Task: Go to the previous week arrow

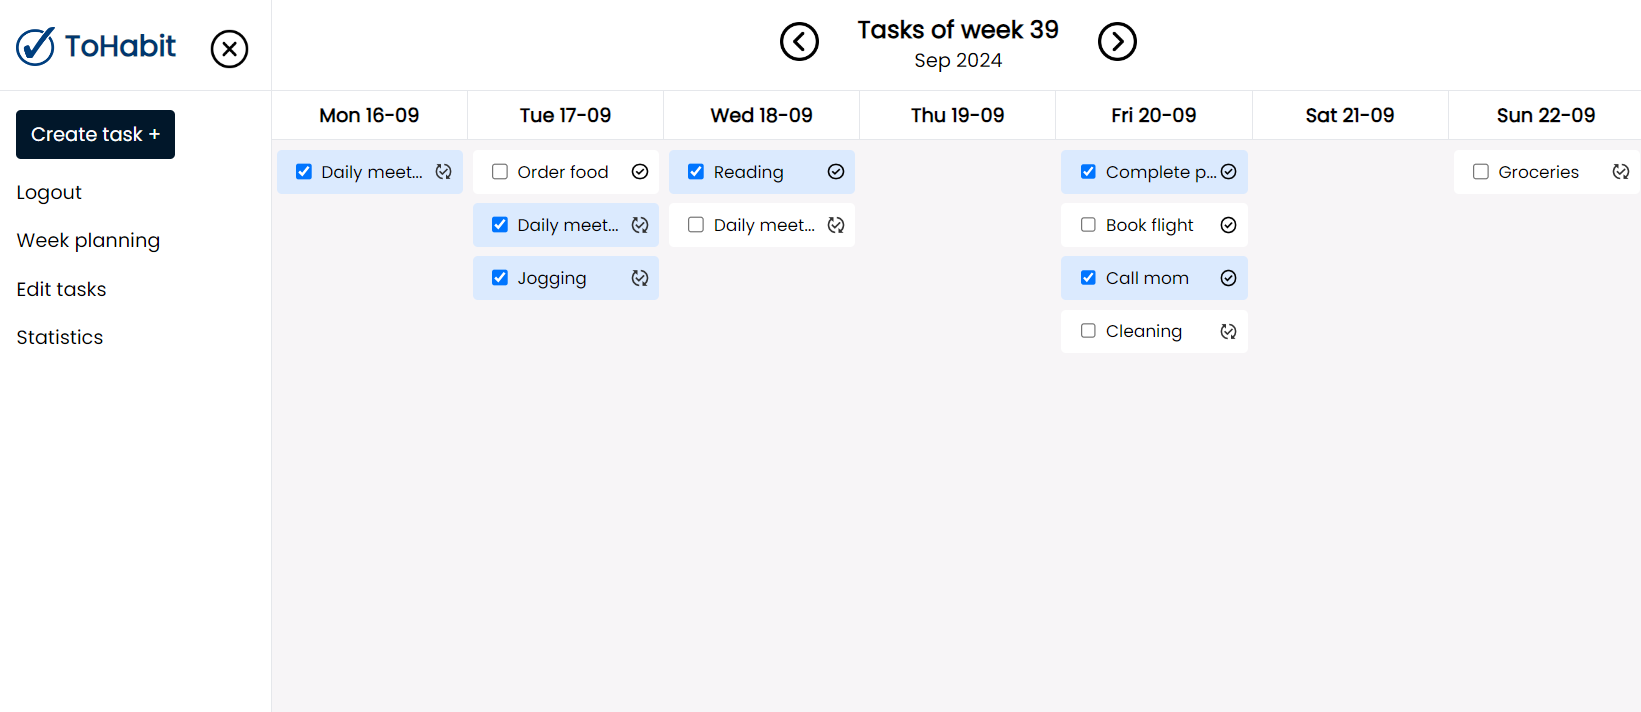Action: (x=799, y=42)
